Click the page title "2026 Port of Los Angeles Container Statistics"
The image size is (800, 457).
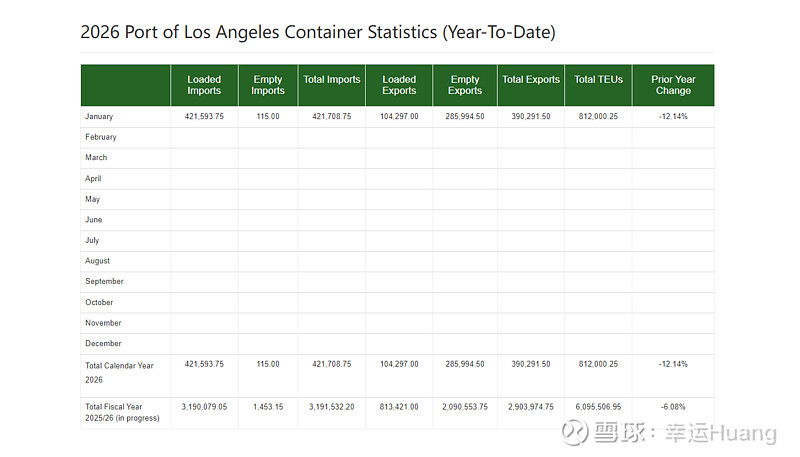point(317,32)
